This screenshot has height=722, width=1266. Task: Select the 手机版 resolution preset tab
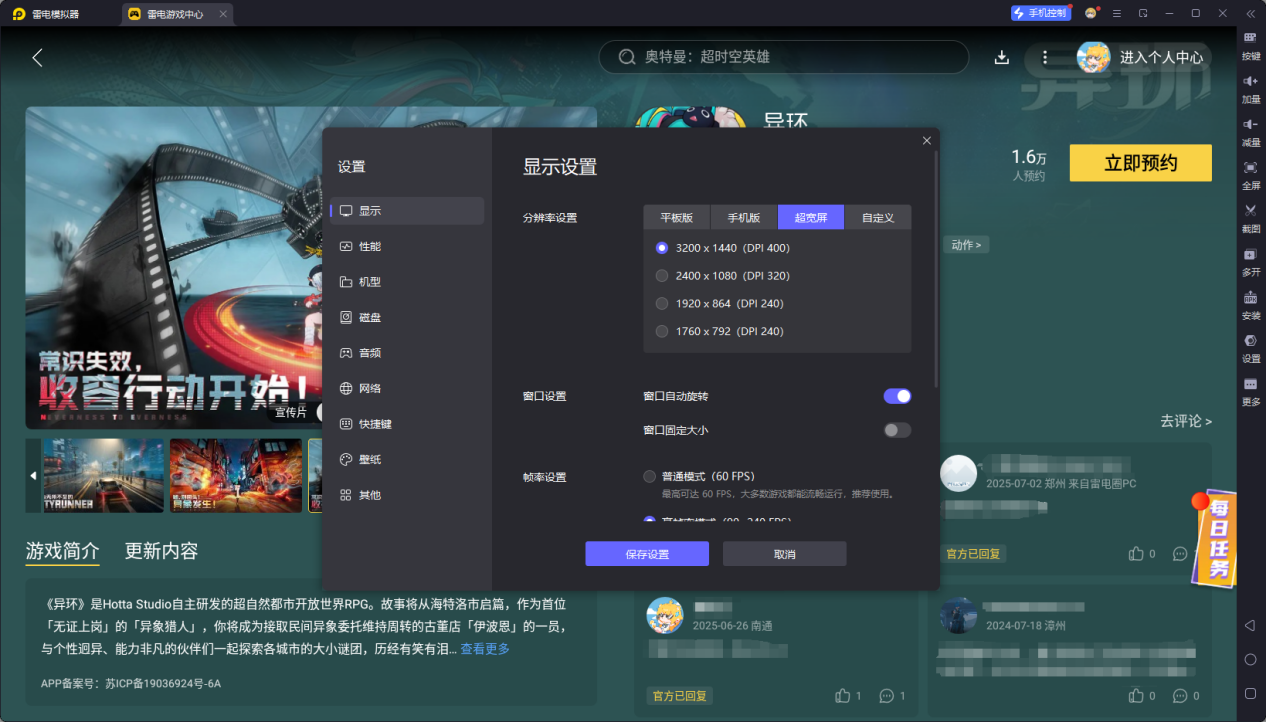coord(743,217)
